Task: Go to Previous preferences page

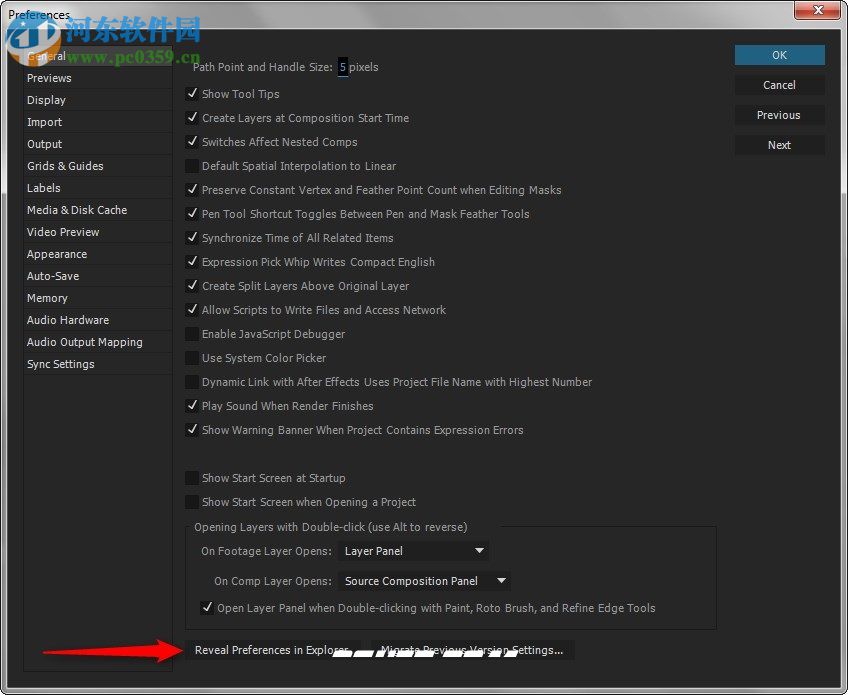Action: 779,115
